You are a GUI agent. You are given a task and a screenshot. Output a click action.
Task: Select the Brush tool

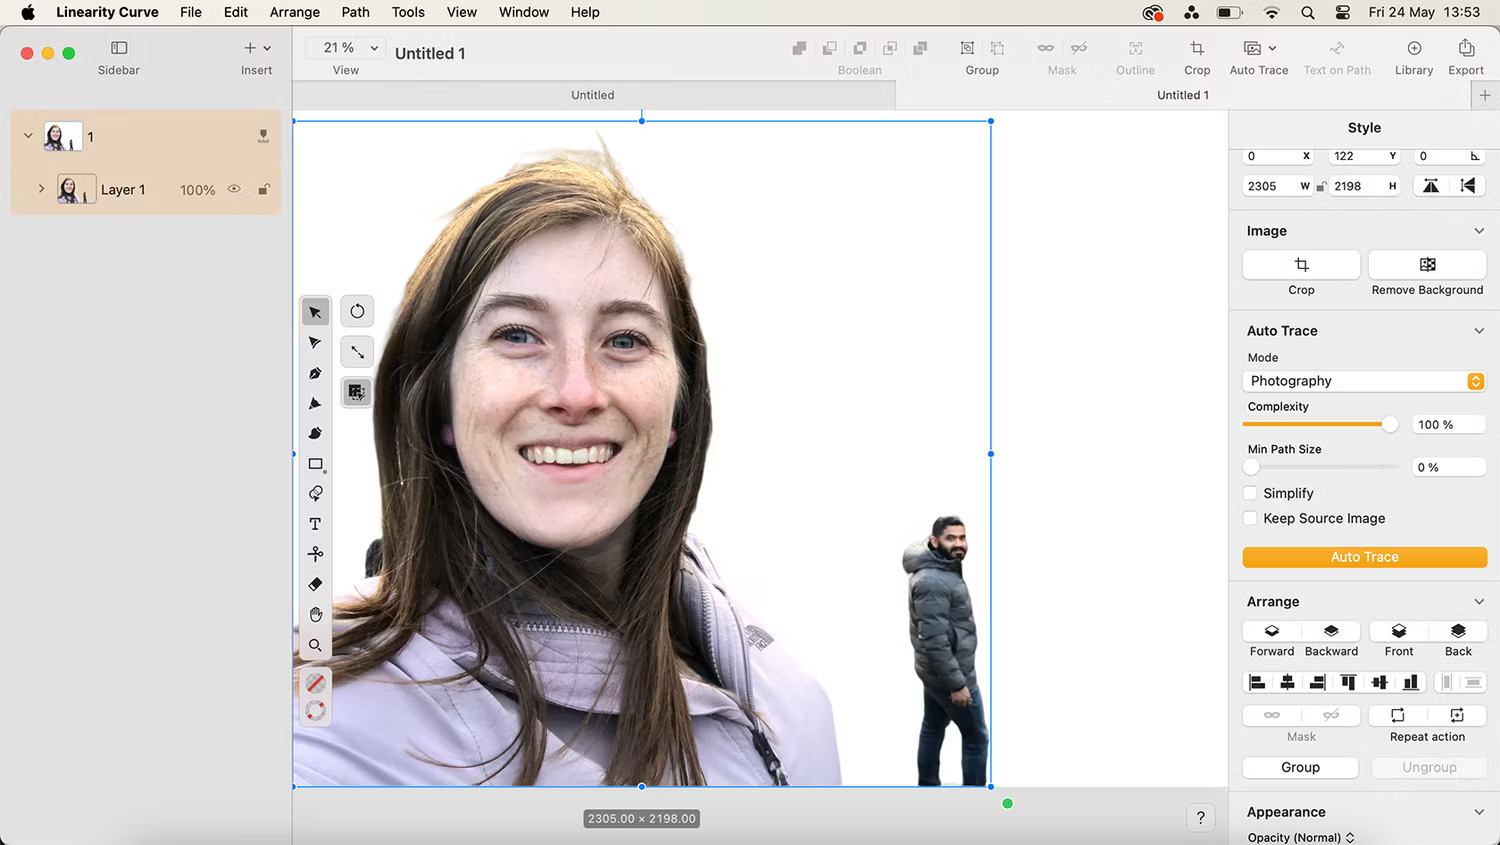(x=315, y=433)
